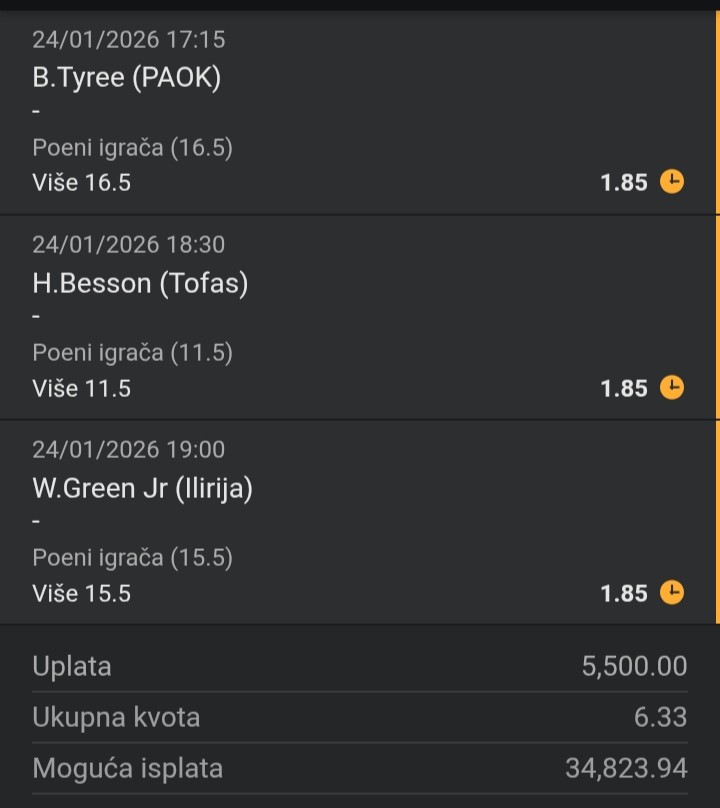Click the 24/01/2026 19:00 match time
This screenshot has height=808, width=720.
129,449
